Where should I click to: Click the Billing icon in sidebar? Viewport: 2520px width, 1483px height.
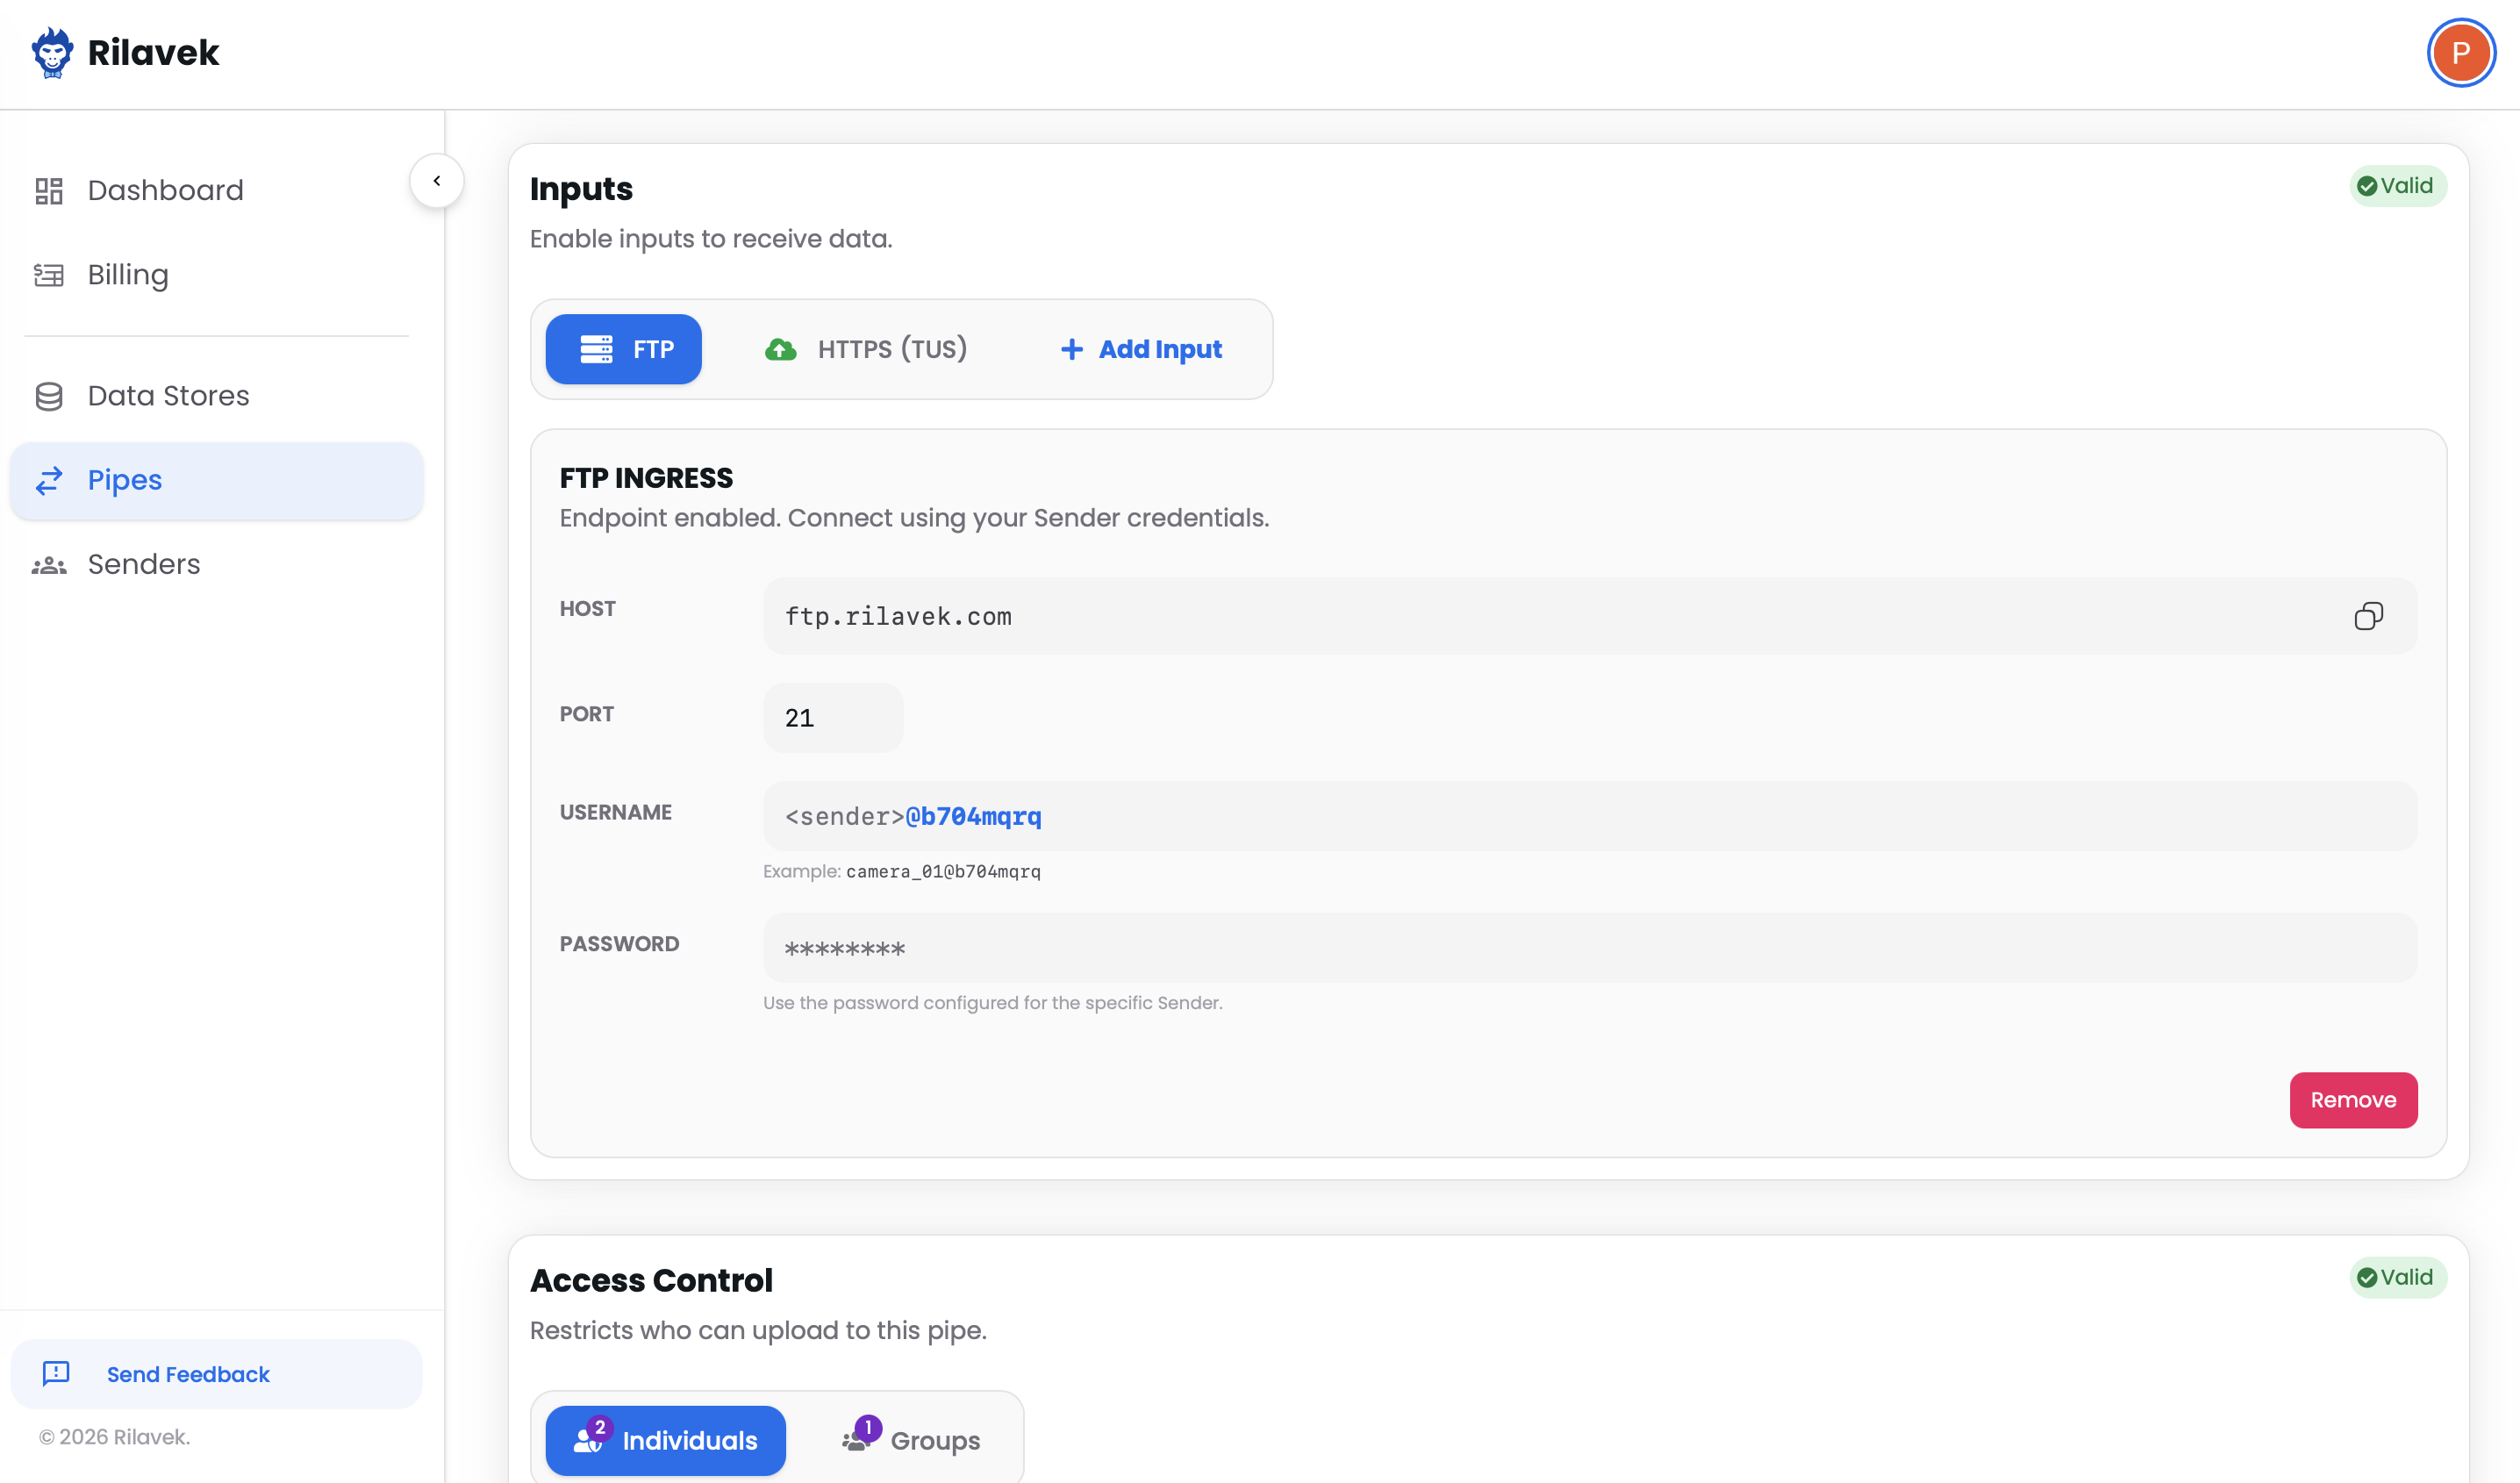pos(49,275)
